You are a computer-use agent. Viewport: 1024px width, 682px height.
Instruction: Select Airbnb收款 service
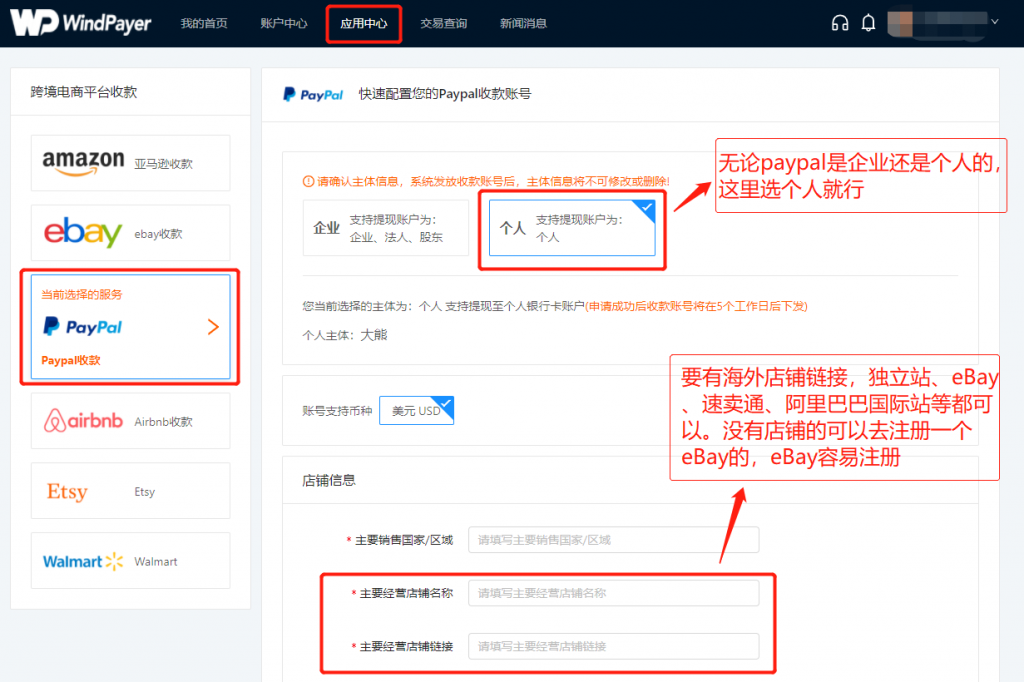click(x=131, y=421)
